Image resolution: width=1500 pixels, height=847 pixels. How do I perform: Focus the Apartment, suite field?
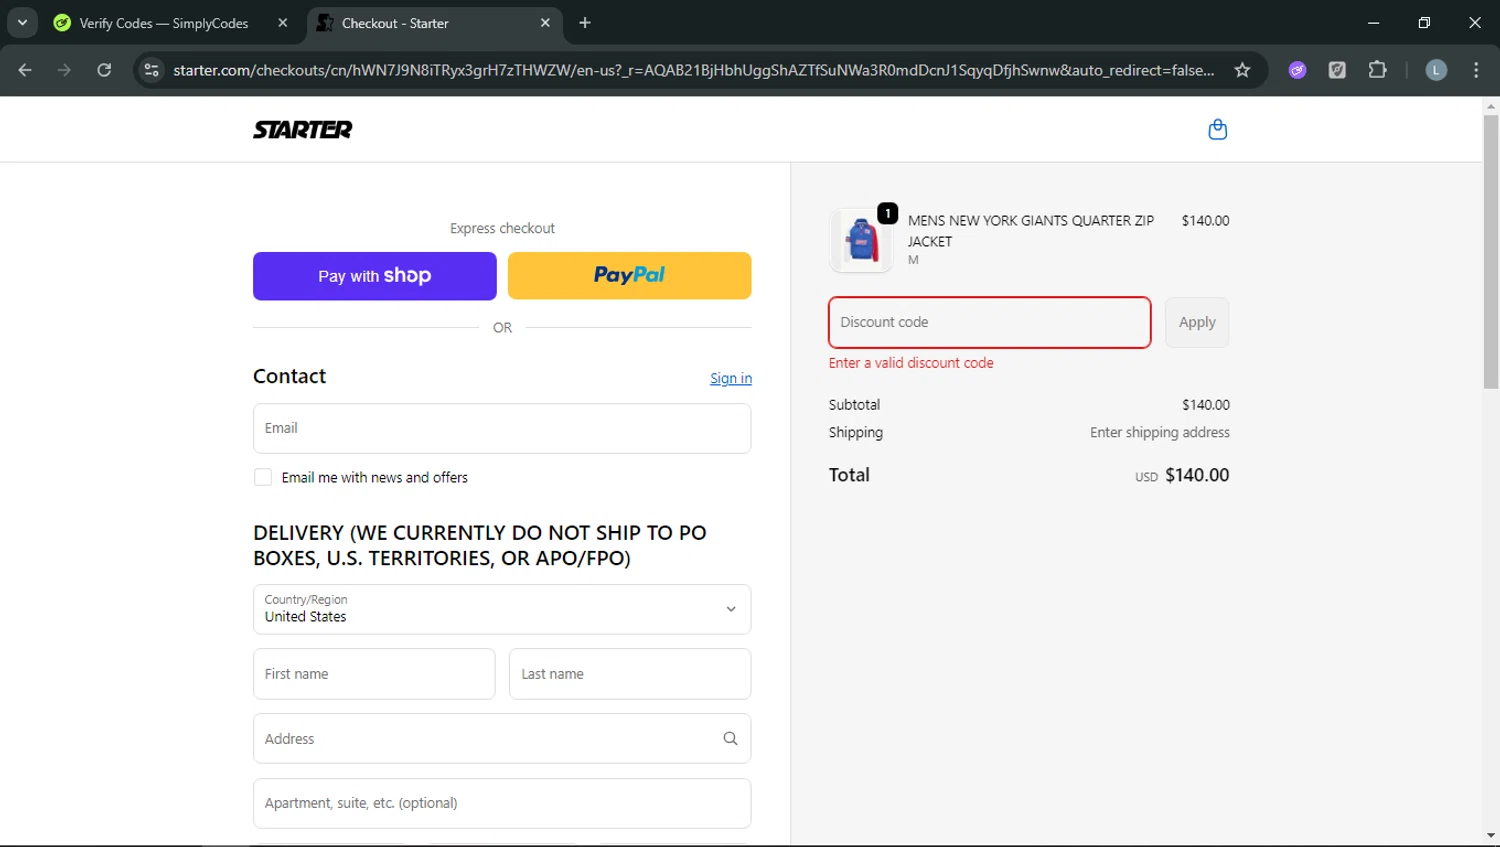(502, 803)
